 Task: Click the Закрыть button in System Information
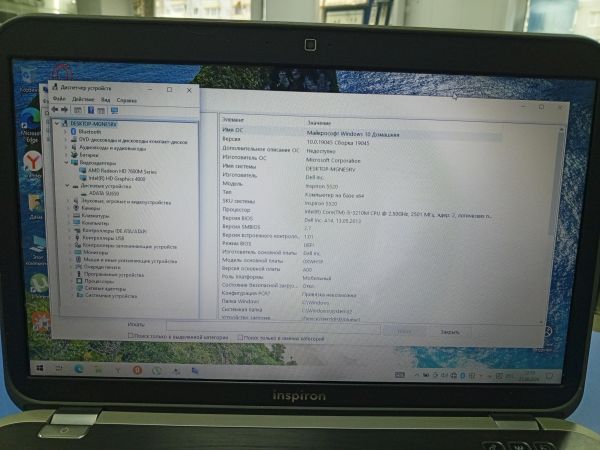pyautogui.click(x=450, y=332)
